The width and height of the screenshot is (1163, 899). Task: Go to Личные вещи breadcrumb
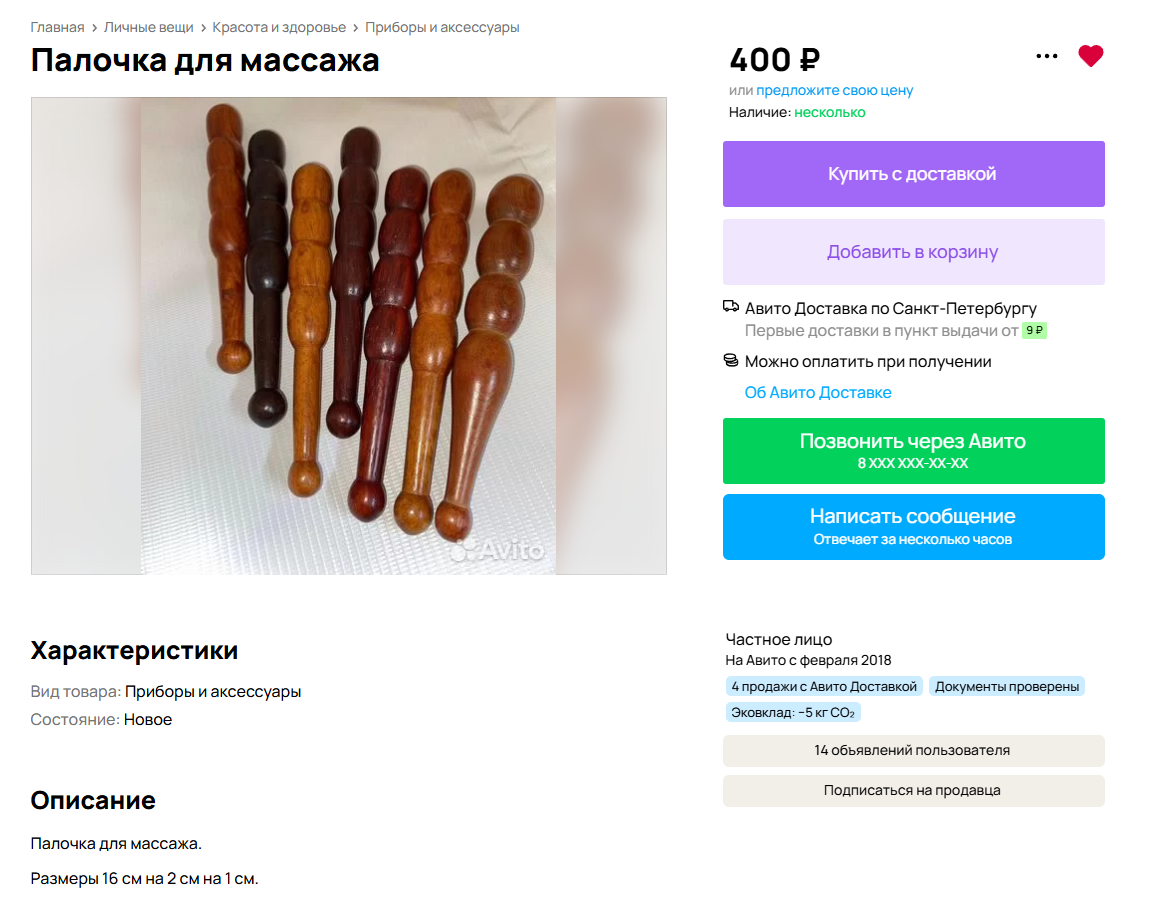(148, 27)
